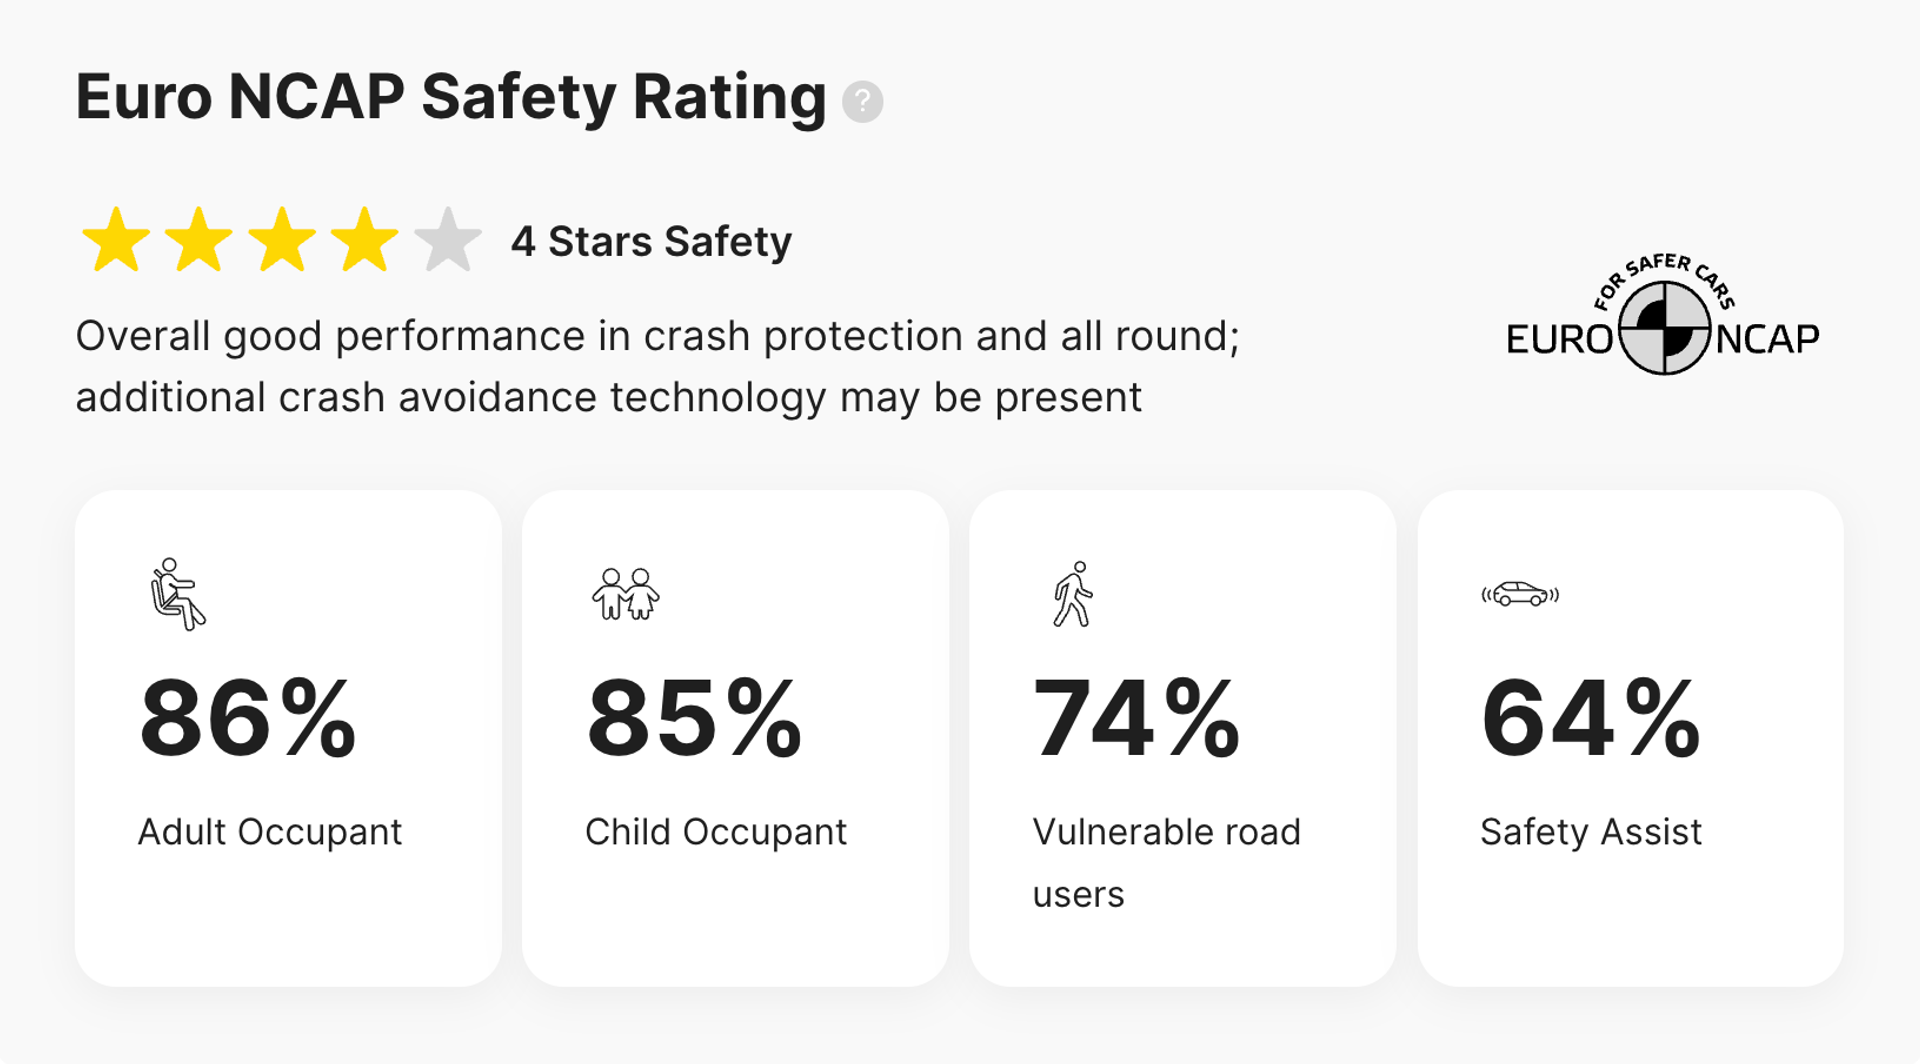
Task: Click the Euro NCAP circular logo
Action: (x=1666, y=330)
